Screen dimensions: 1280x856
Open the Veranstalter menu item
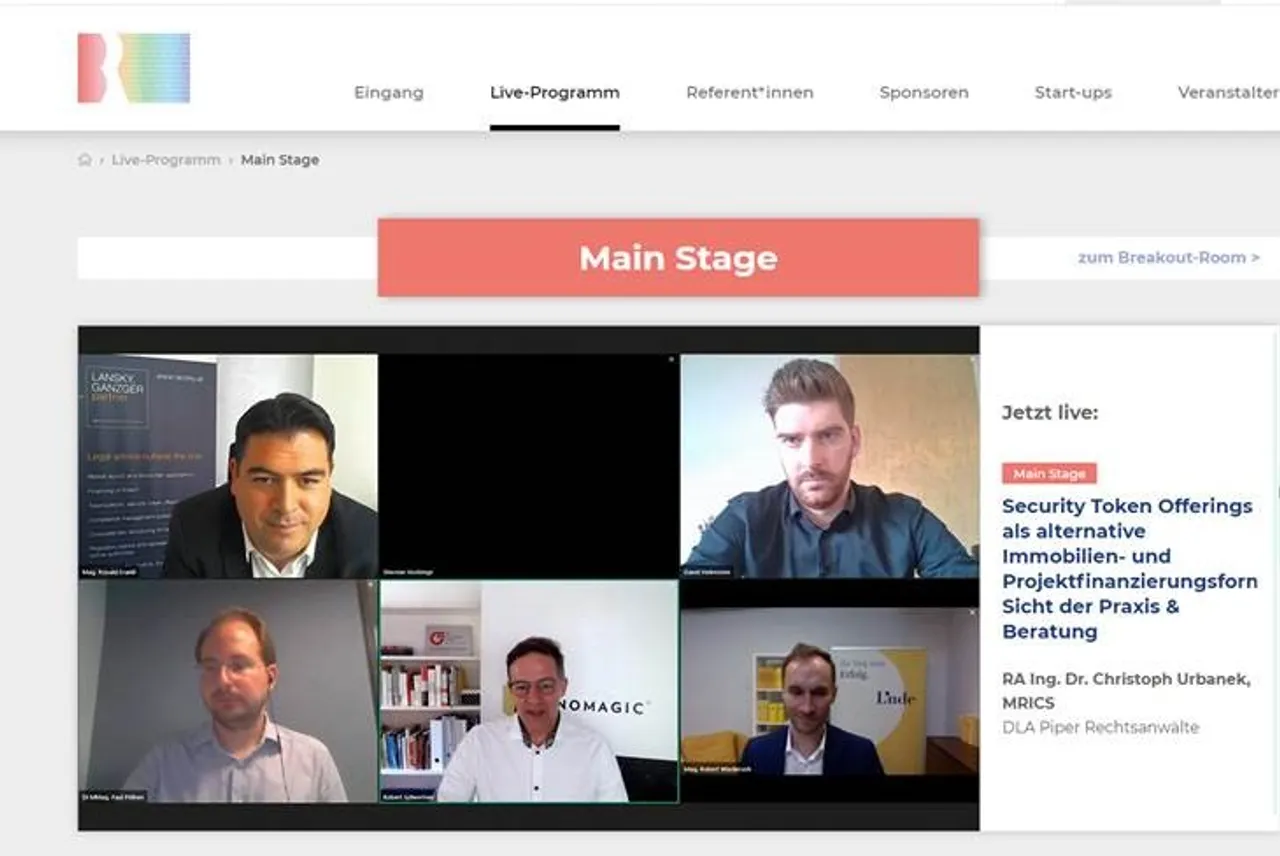[1228, 92]
